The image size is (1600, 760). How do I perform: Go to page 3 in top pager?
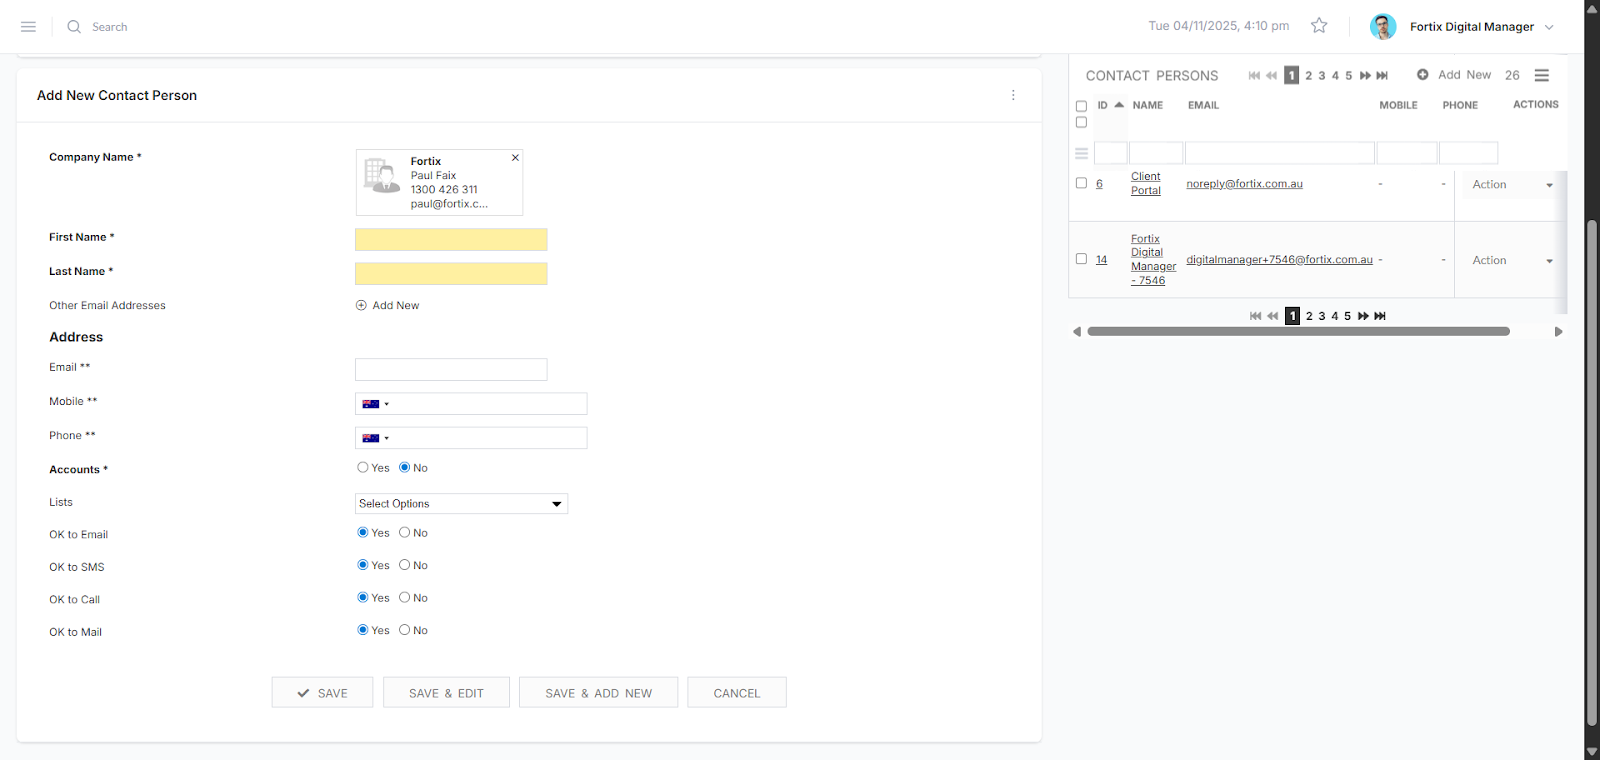(1322, 76)
